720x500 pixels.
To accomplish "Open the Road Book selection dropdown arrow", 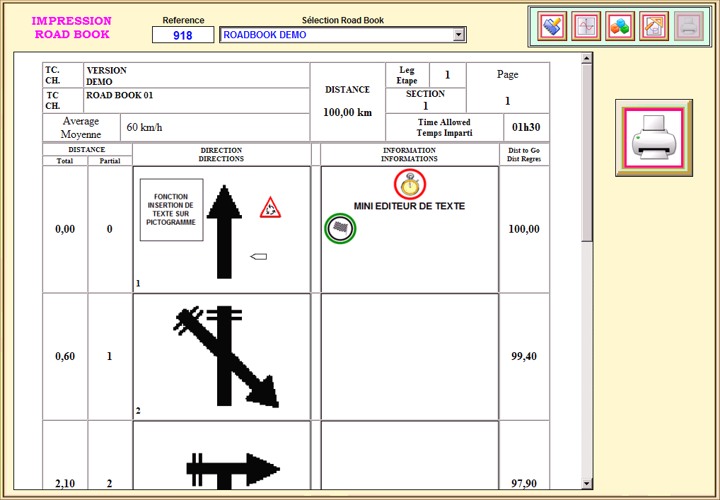I will pos(459,35).
